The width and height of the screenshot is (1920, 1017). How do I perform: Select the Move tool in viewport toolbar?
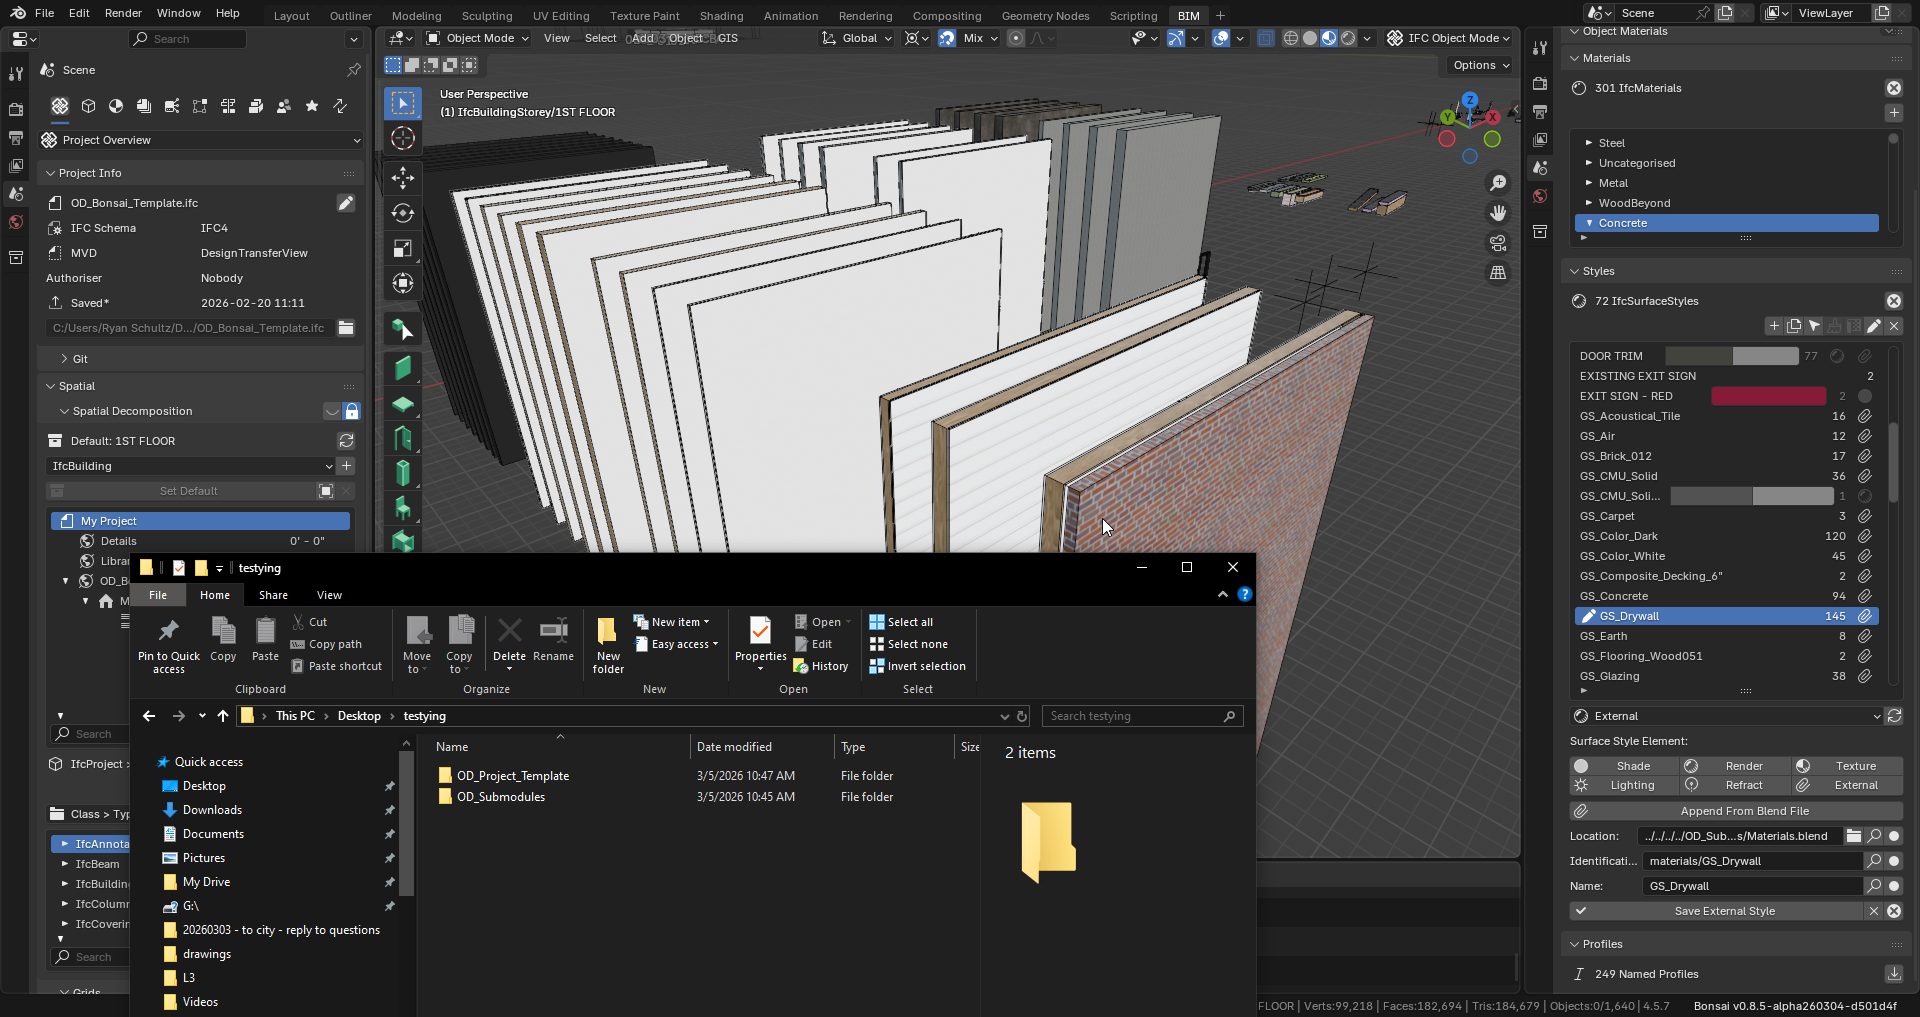[x=403, y=178]
